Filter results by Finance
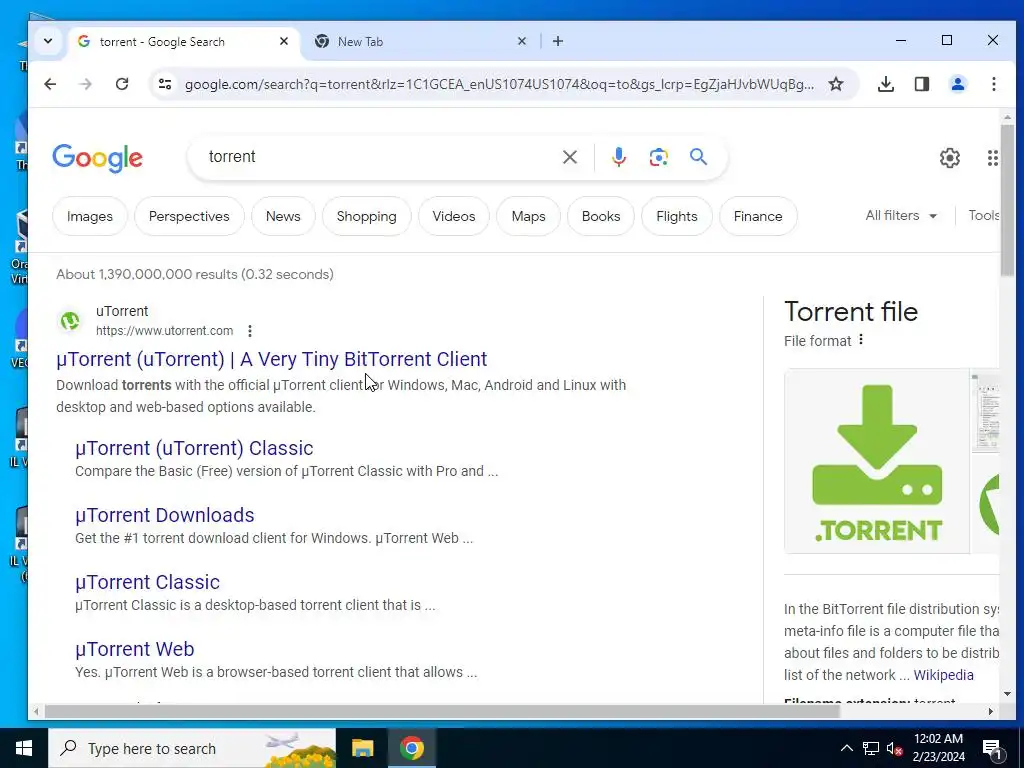 click(758, 216)
